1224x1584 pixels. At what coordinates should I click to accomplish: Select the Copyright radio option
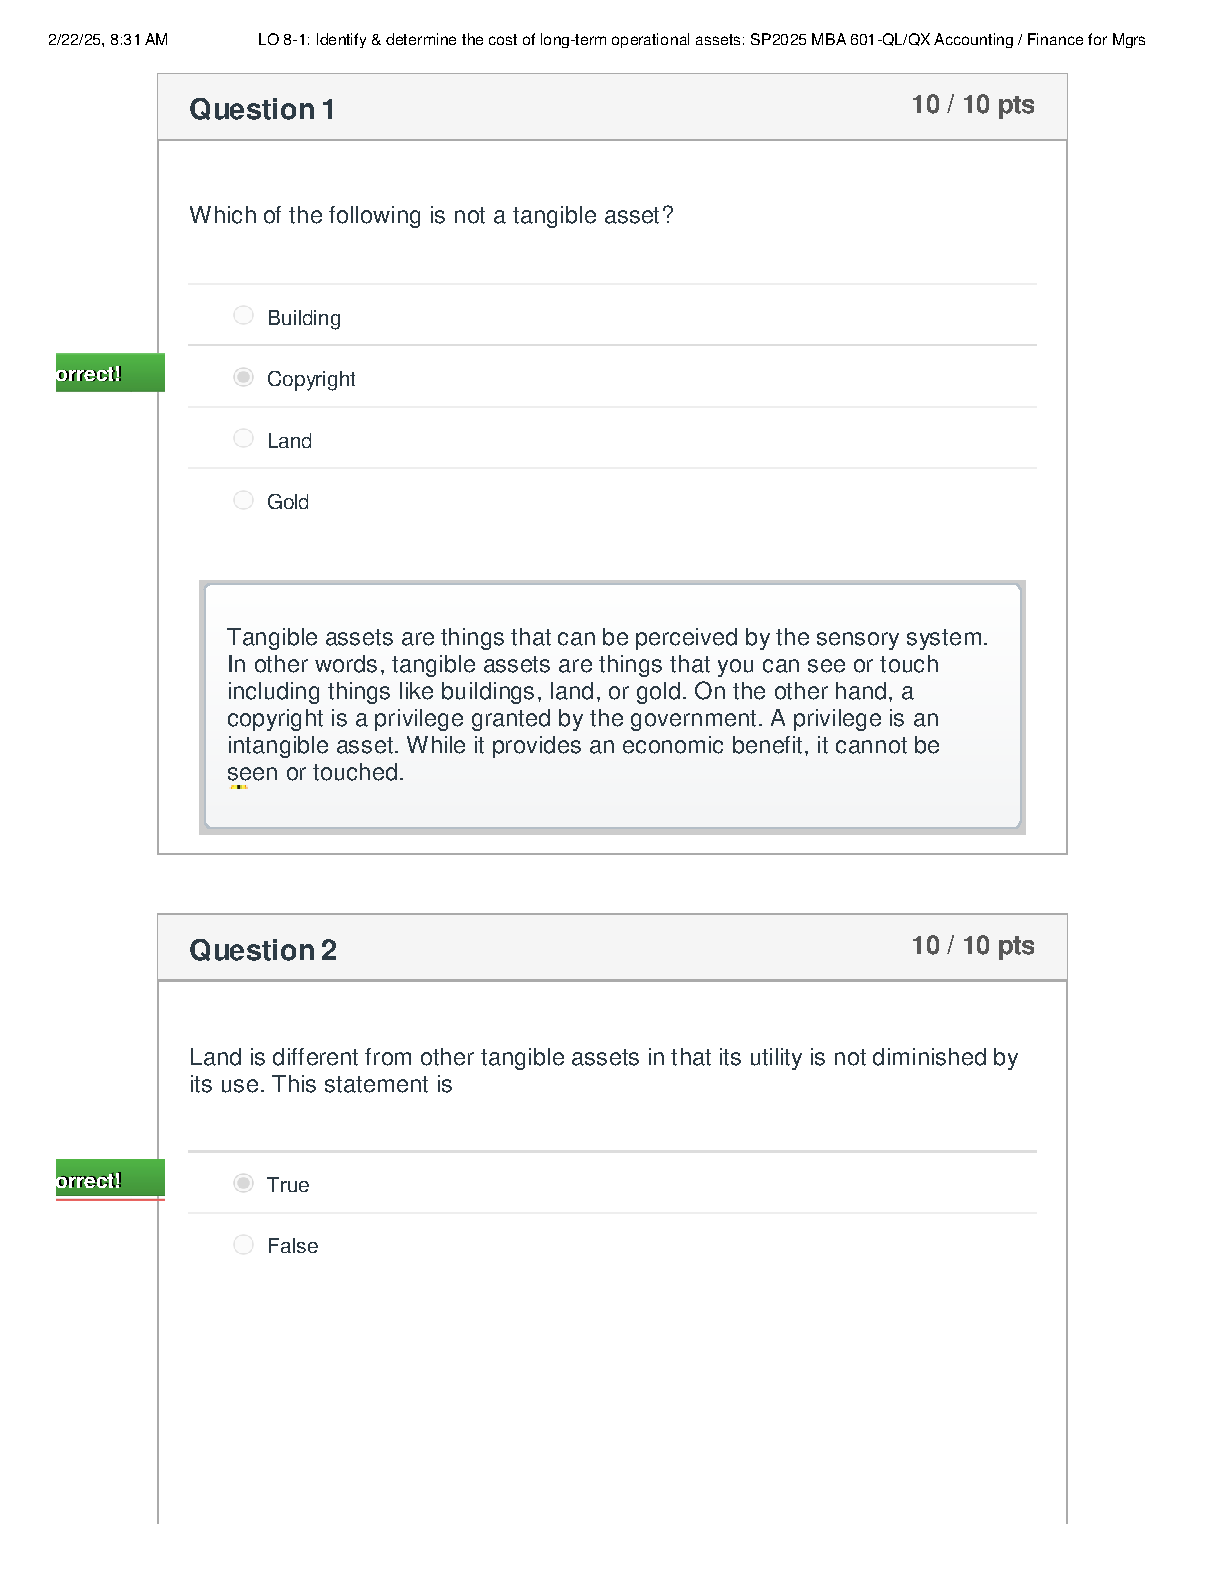tap(243, 377)
